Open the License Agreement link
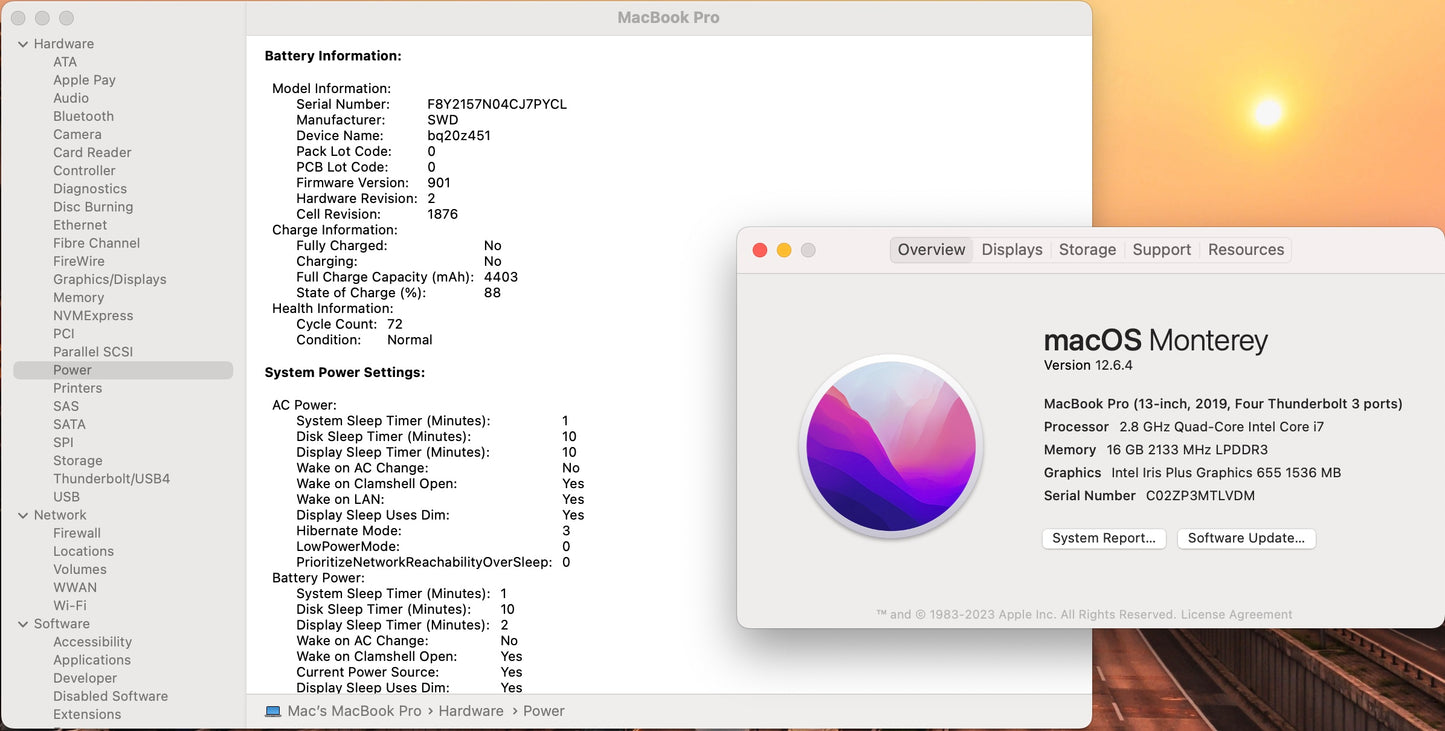This screenshot has width=1445, height=731. point(1236,615)
